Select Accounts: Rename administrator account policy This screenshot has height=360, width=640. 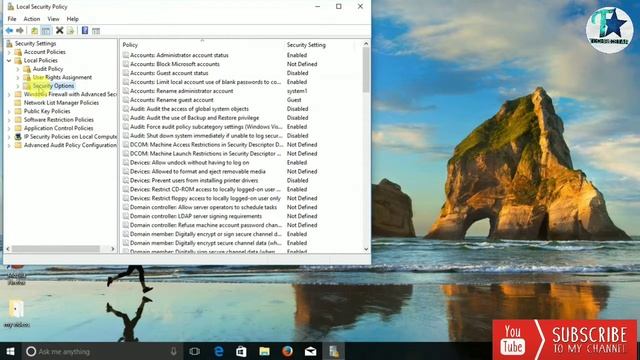coord(181,91)
